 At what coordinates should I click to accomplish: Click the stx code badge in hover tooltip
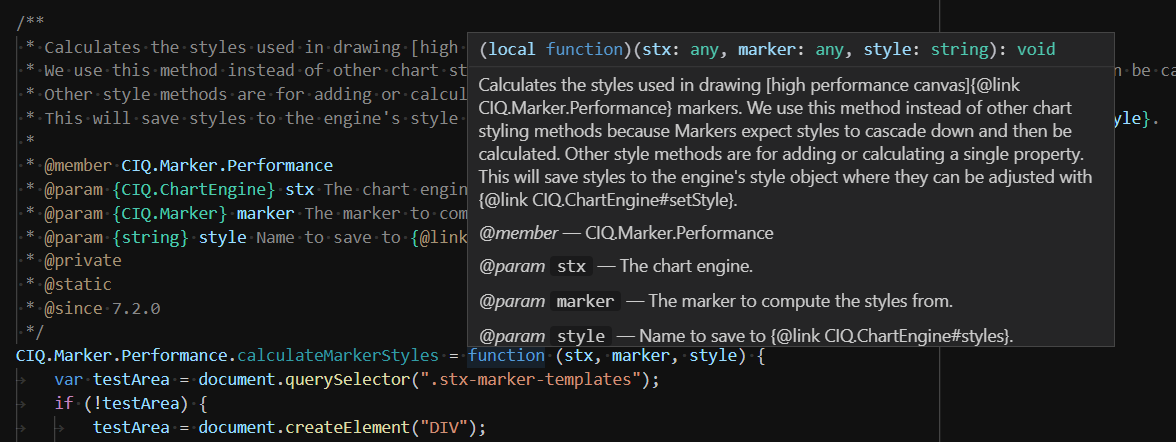coord(572,267)
